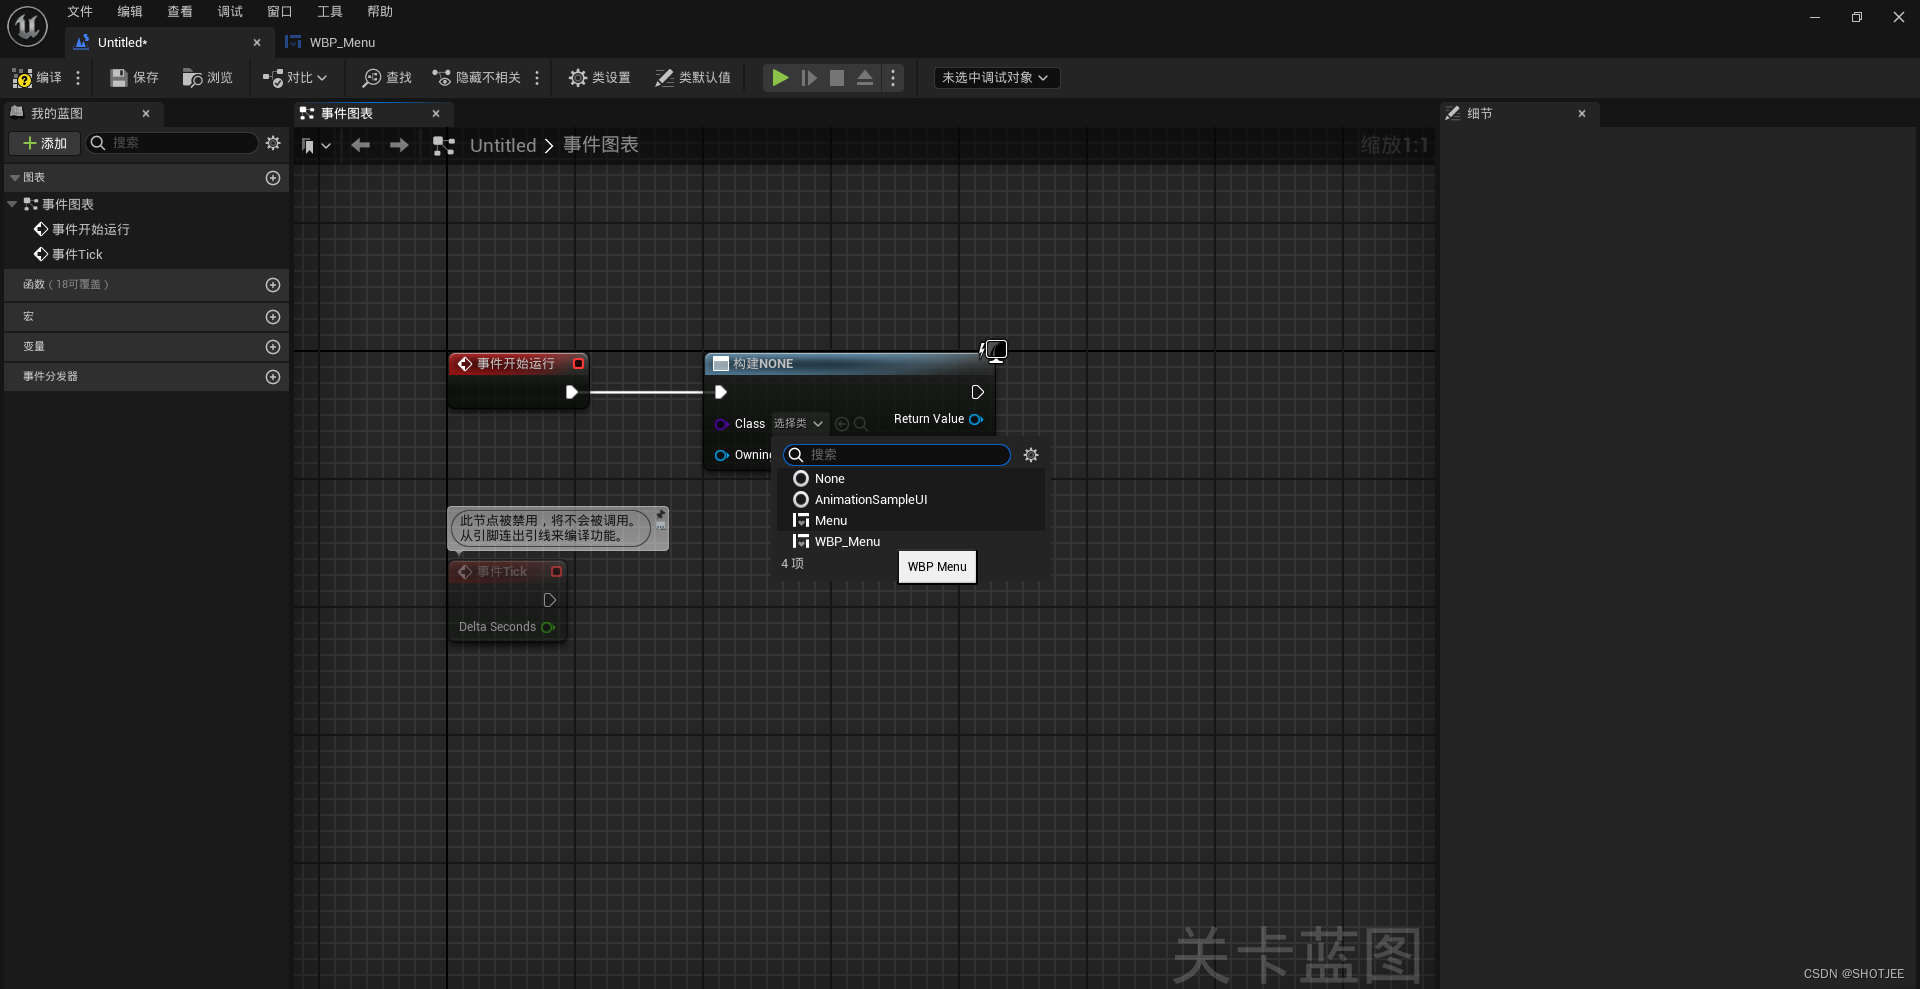The image size is (1920, 989).
Task: Click the 添加 (Add) button in My Blueprint
Action: click(x=43, y=143)
